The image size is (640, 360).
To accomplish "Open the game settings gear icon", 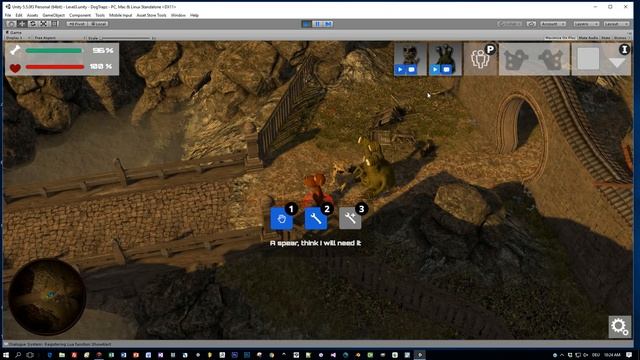I will 619,327.
